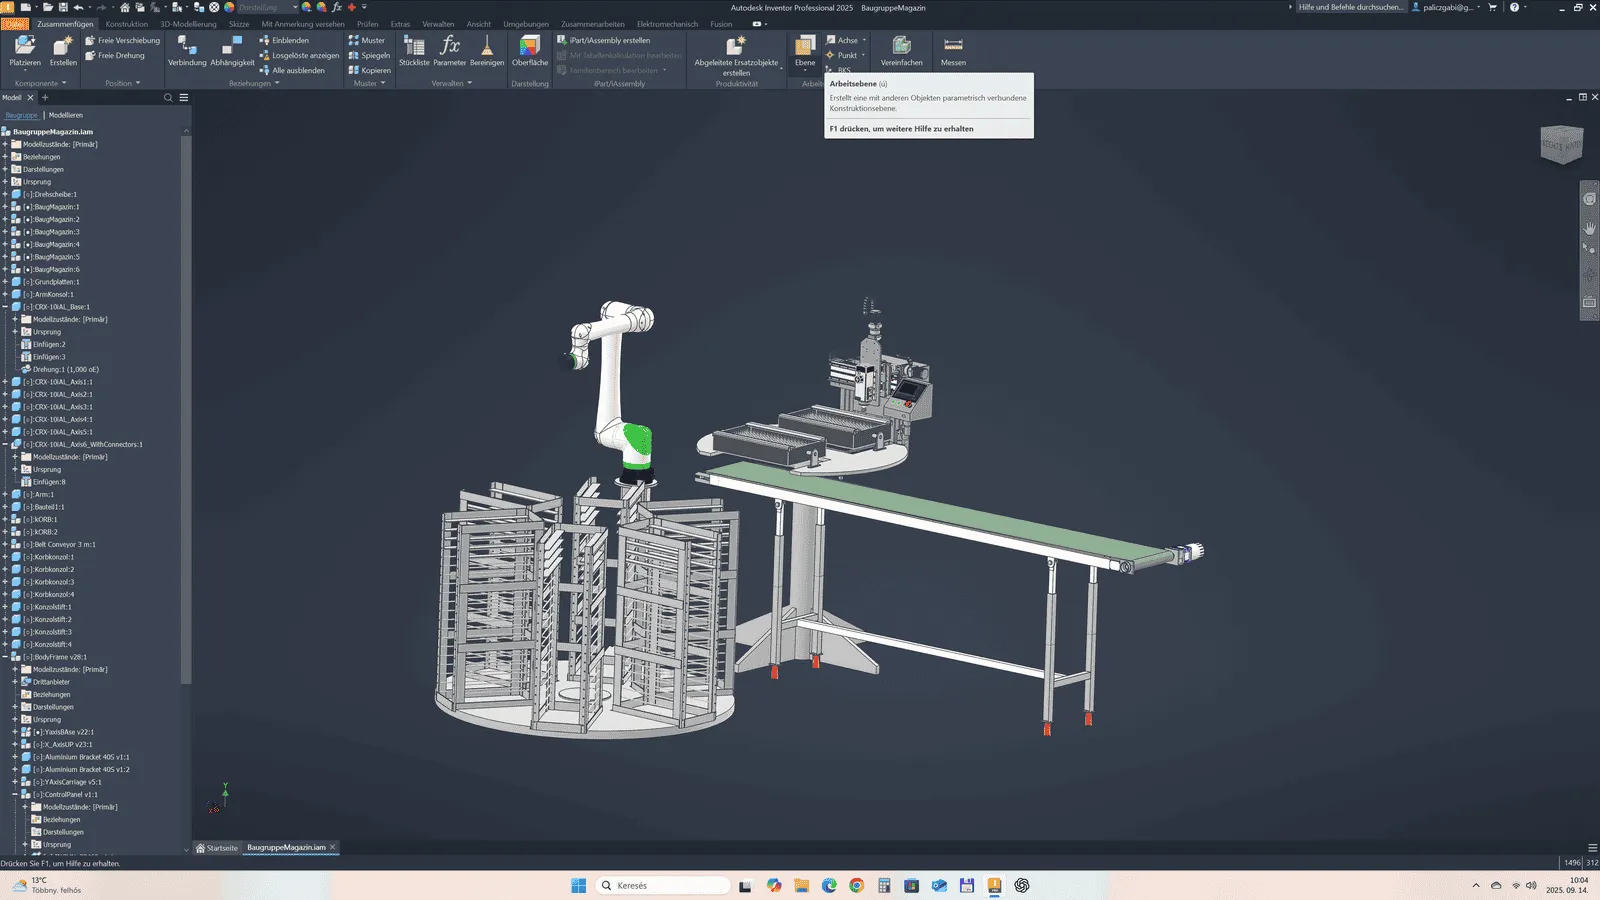Click the Modellieren browser link
This screenshot has width=1600, height=900.
[x=66, y=115]
